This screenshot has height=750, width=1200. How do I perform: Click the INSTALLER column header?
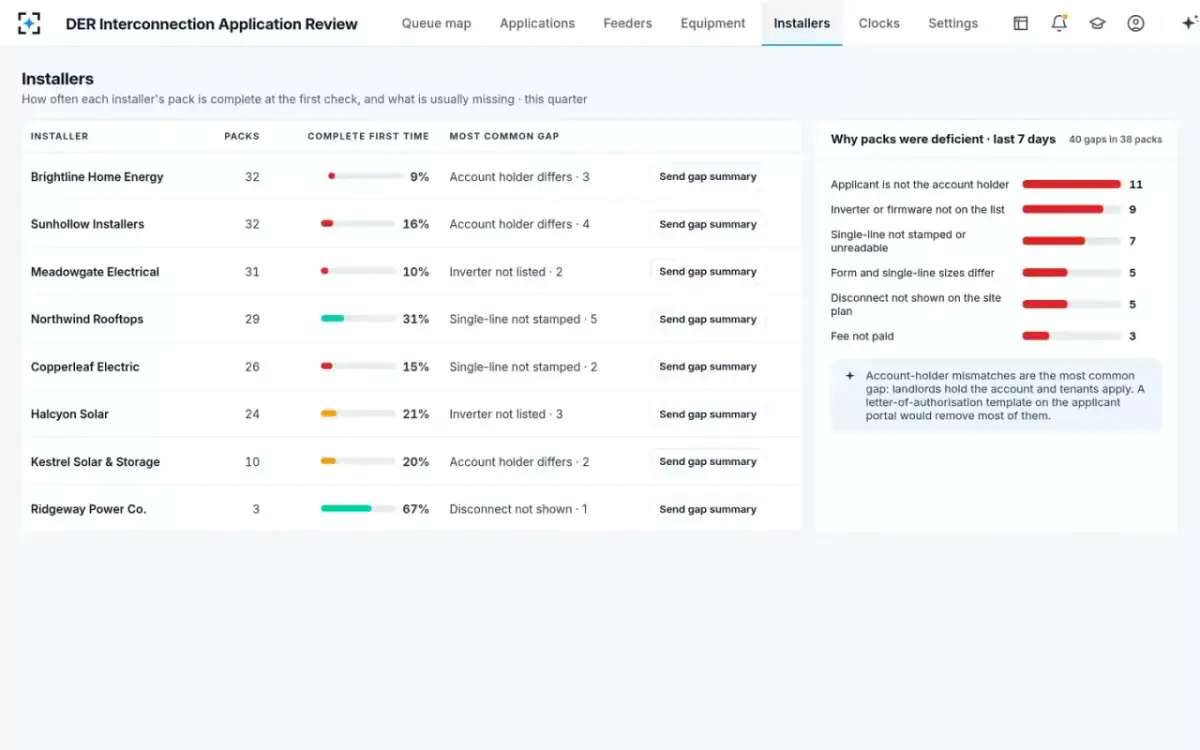[x=59, y=136]
